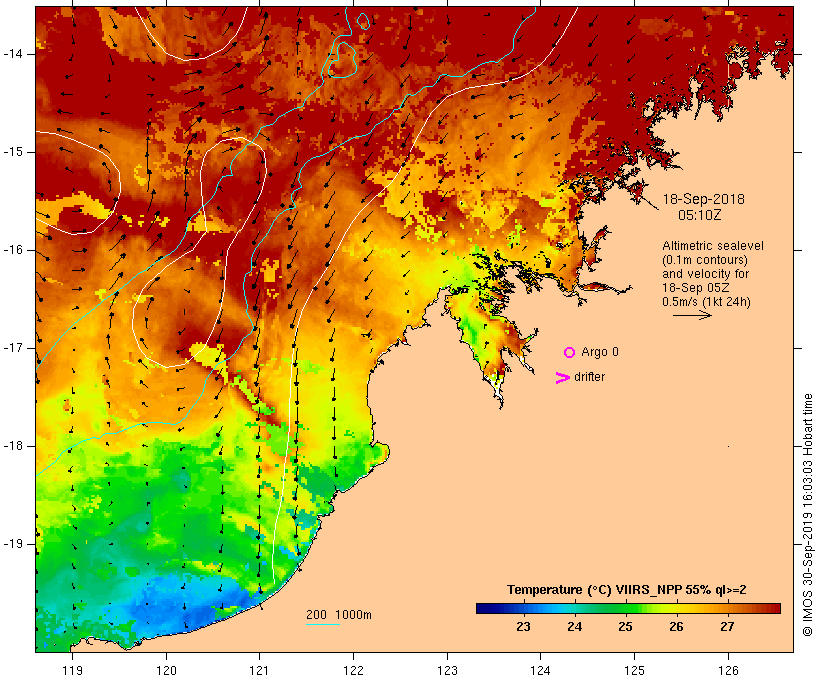Click the magenta Argo 0 circle marker

click(569, 353)
